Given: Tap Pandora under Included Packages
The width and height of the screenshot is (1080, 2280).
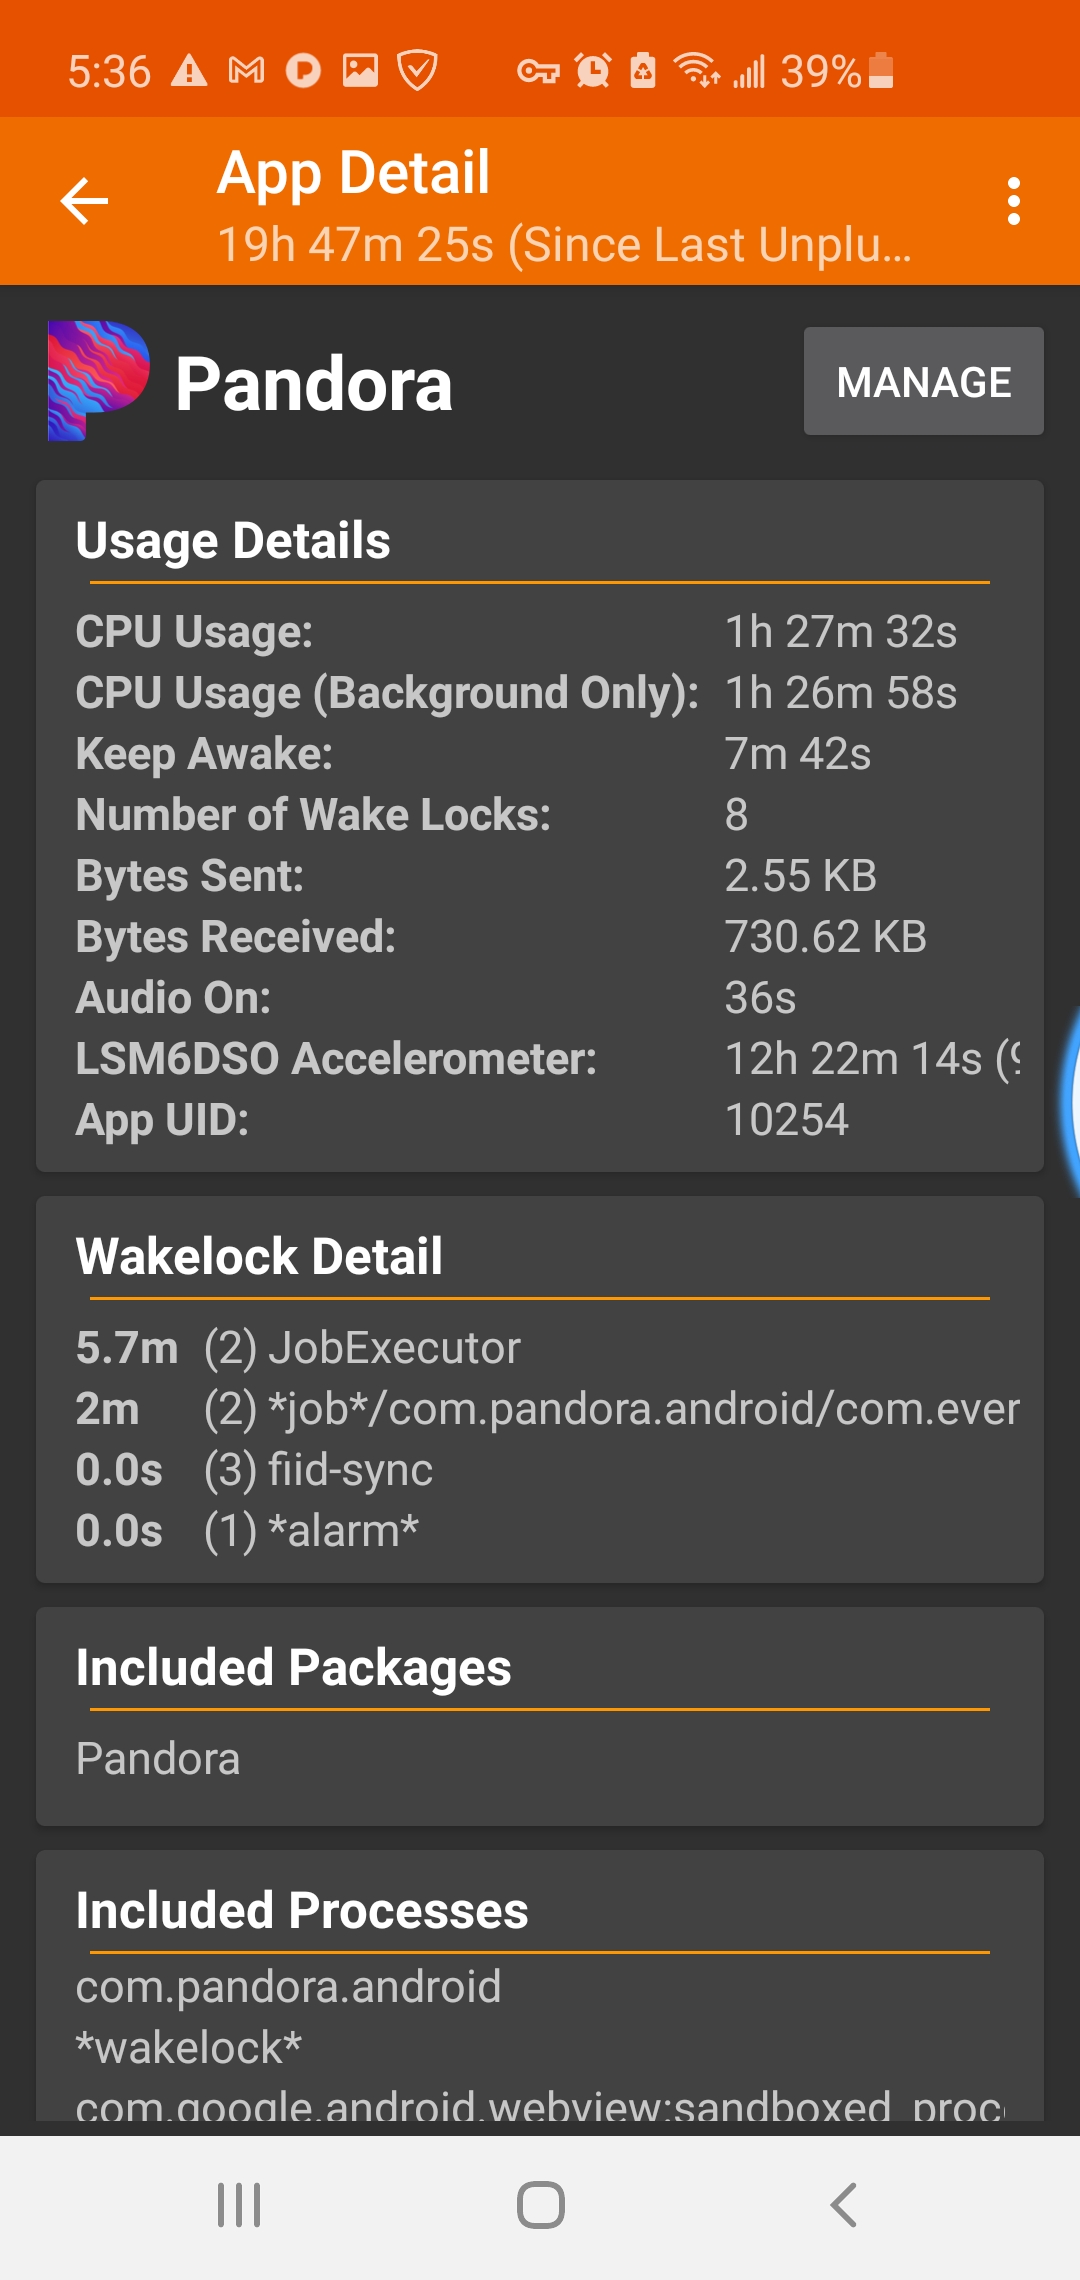Looking at the screenshot, I should pyautogui.click(x=158, y=1759).
